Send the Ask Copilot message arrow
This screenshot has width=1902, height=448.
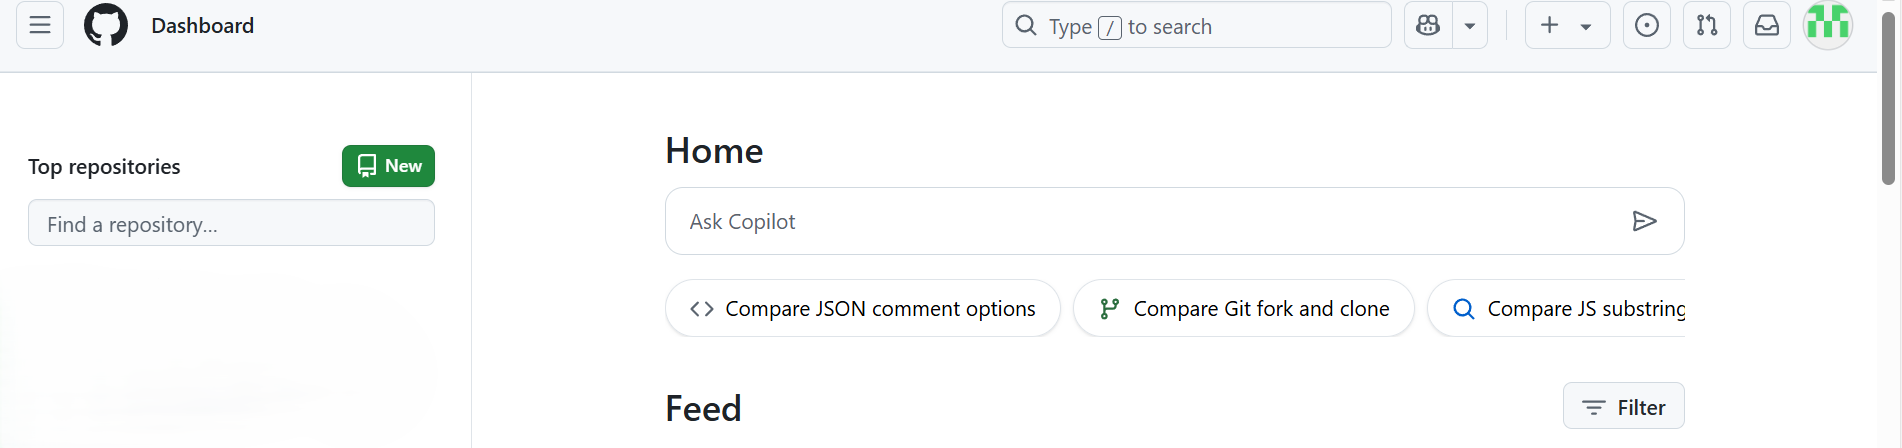1644,221
